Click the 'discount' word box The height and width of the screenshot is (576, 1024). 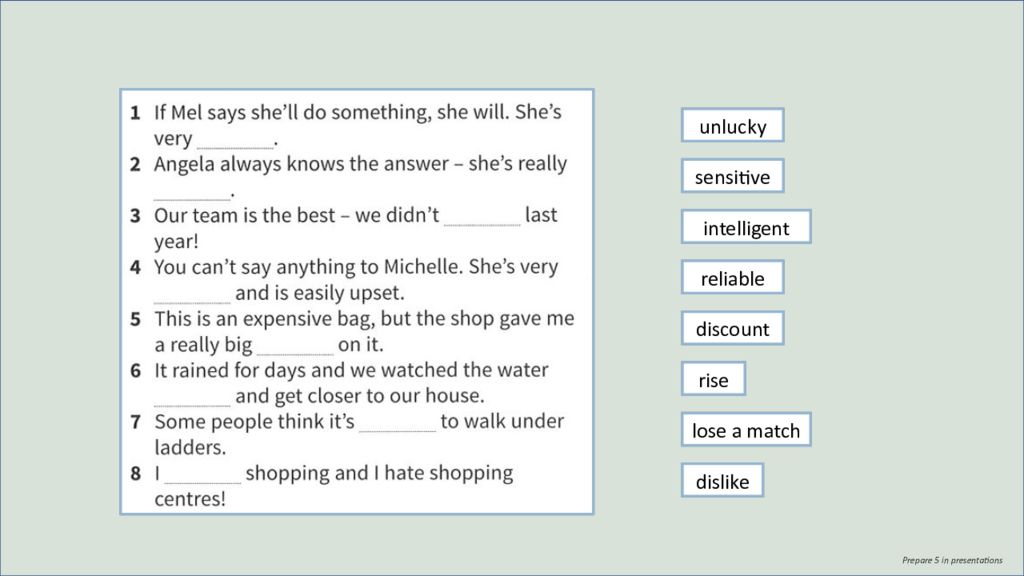pos(732,328)
